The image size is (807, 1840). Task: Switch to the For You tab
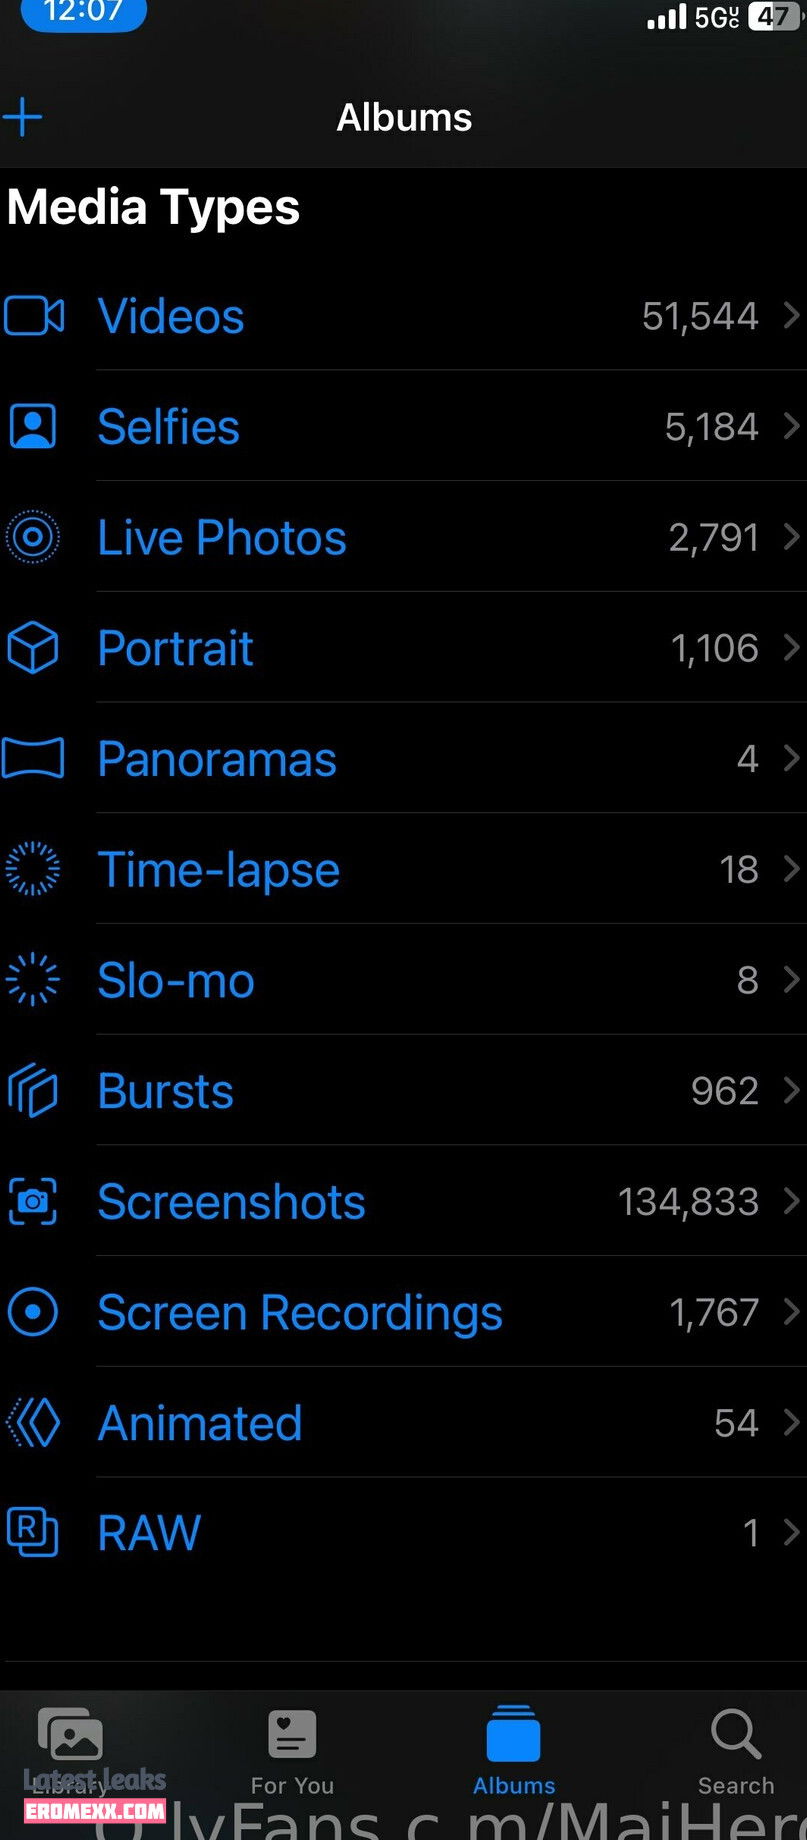[292, 1752]
